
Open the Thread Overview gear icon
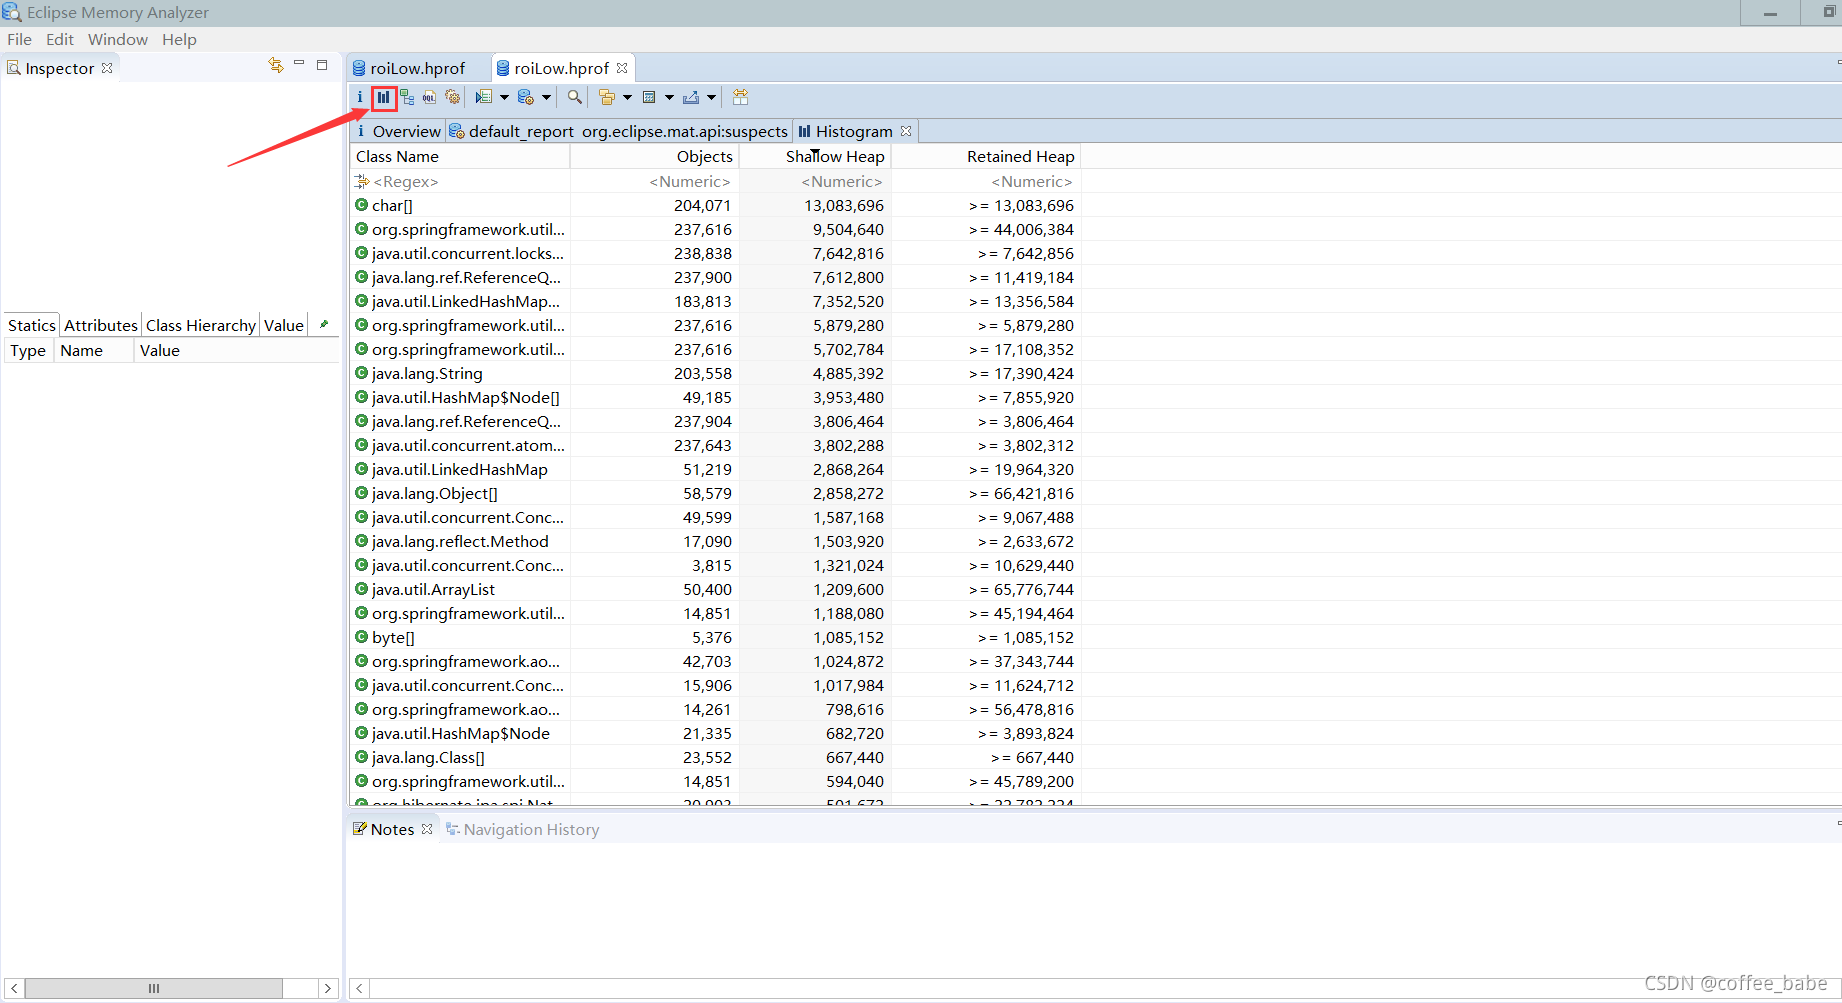452,97
